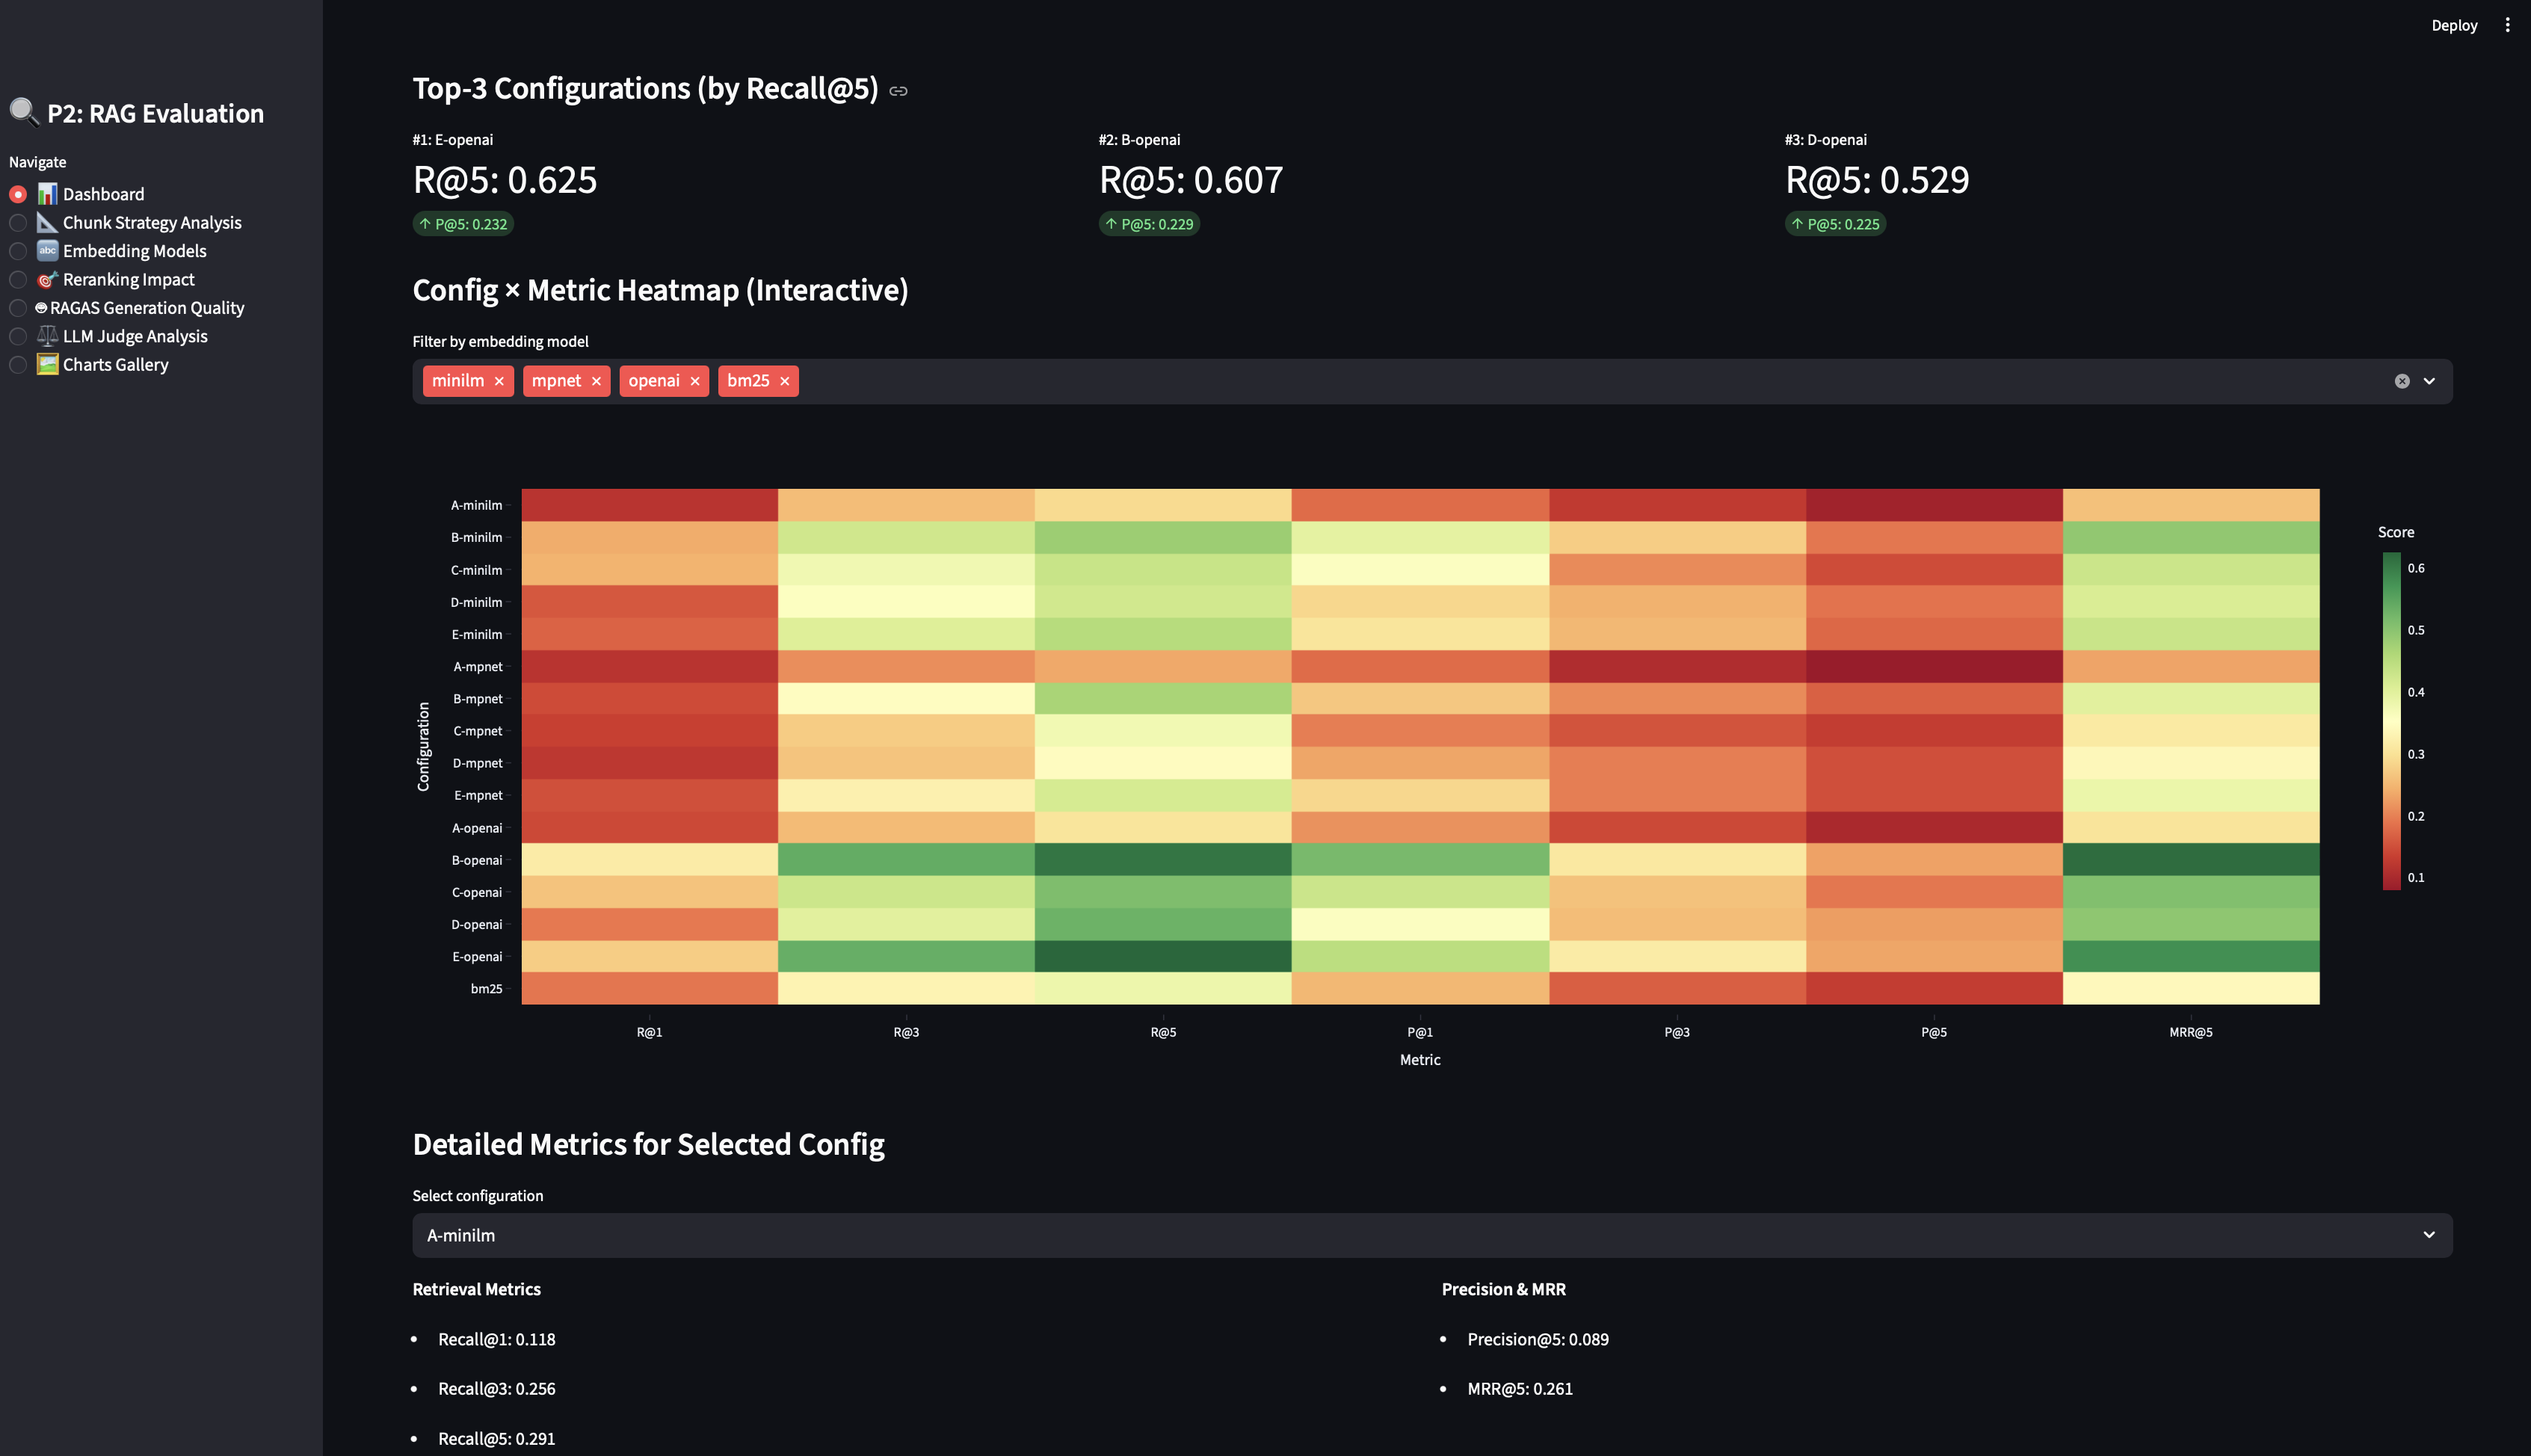Viewport: 2531px width, 1456px height.
Task: Select the Embedding Models radio button
Action: (18, 251)
